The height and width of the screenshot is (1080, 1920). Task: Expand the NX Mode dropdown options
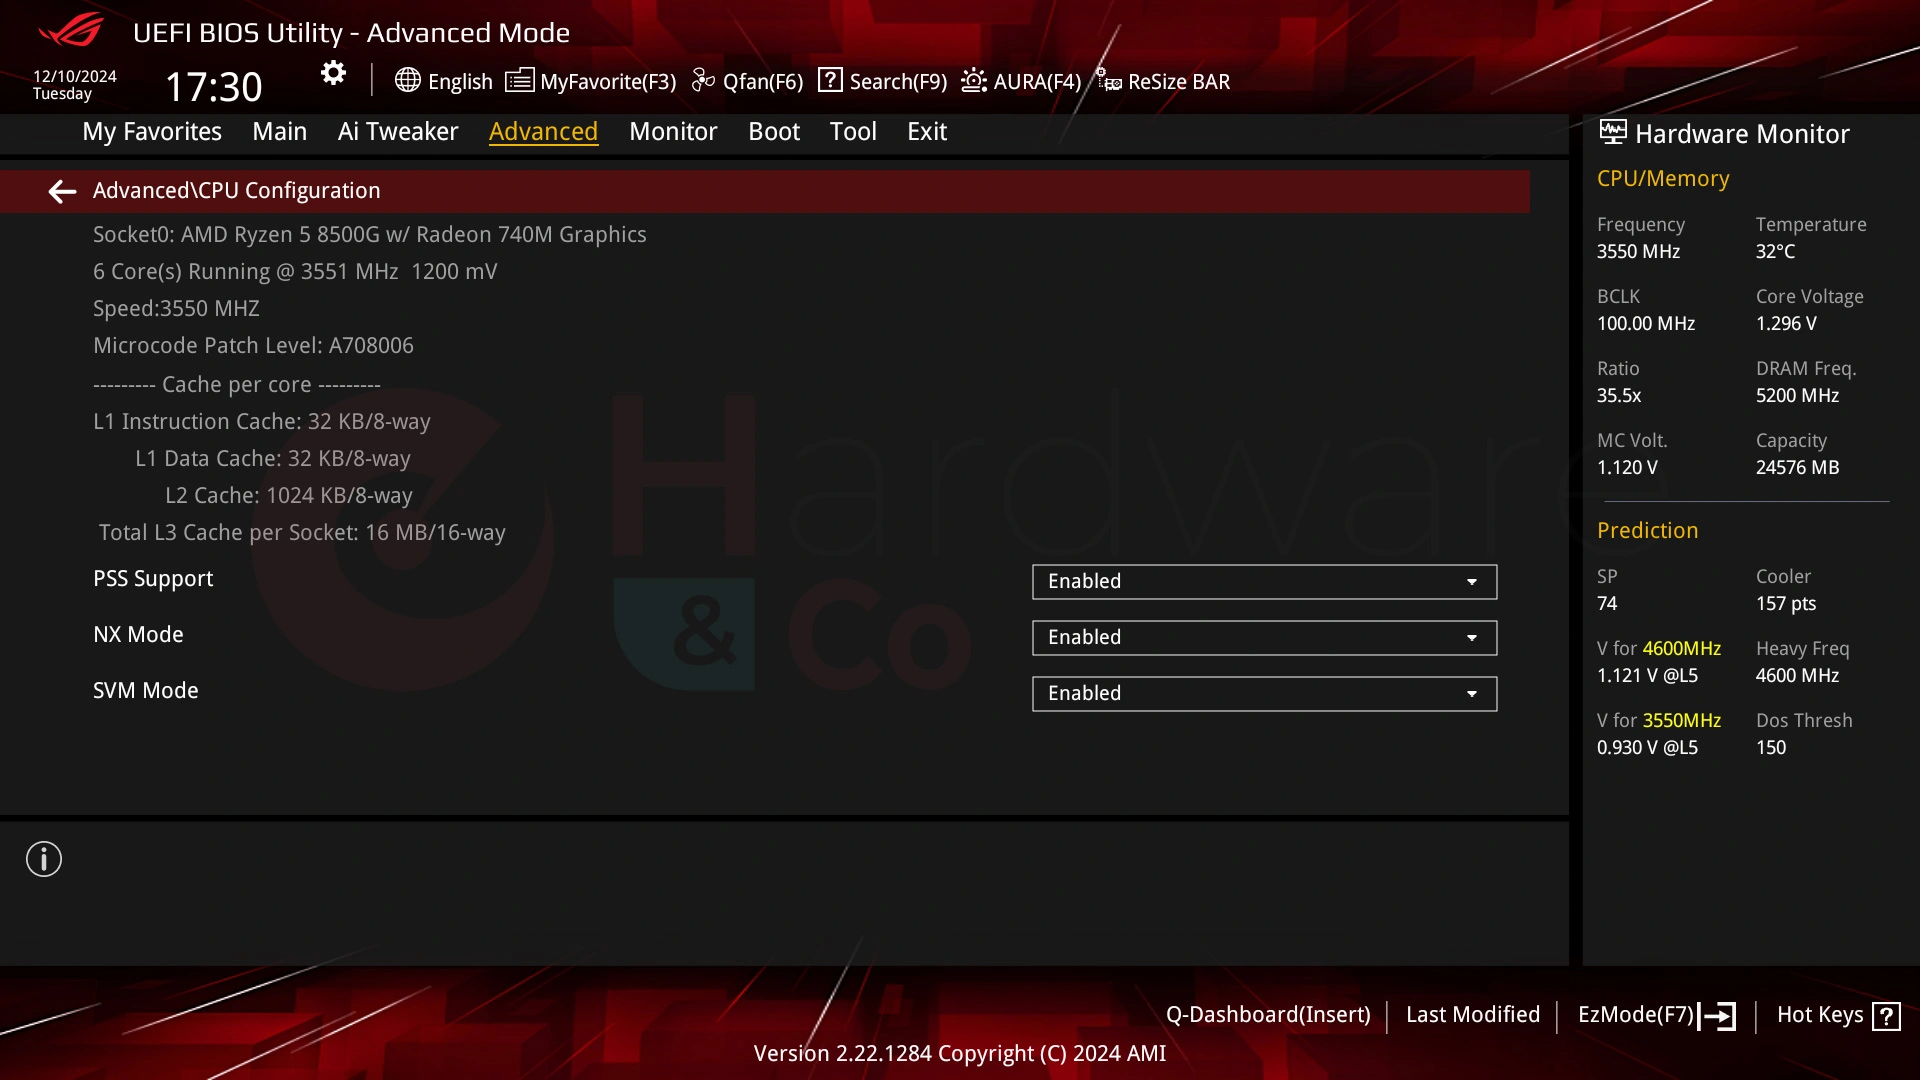[1472, 637]
